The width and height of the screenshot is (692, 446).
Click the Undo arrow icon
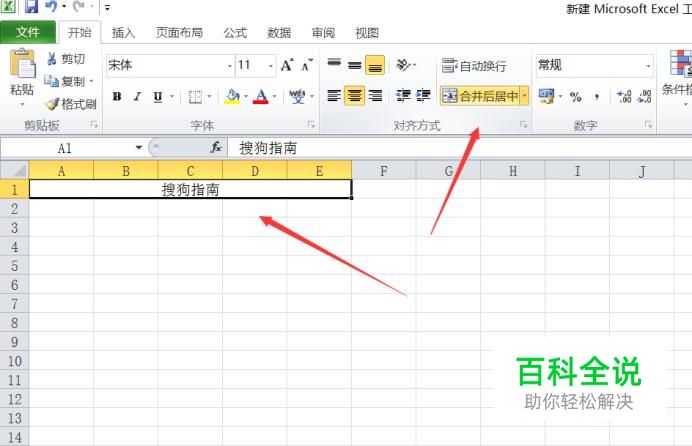point(51,6)
